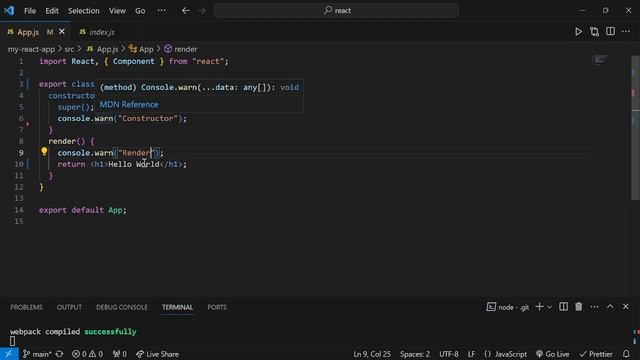The width and height of the screenshot is (640, 360).
Task: Click the editor vertical scrollbar
Action: coord(635,127)
